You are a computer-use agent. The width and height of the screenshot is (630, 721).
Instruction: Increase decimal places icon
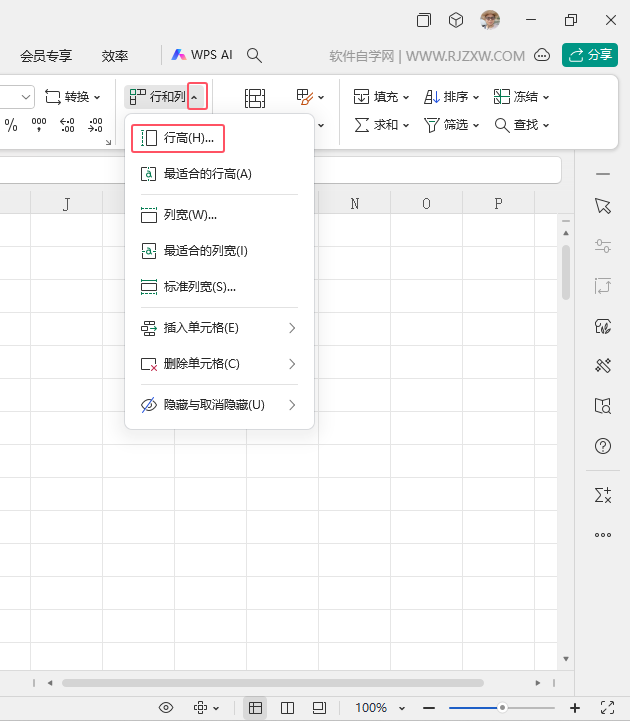pyautogui.click(x=67, y=125)
